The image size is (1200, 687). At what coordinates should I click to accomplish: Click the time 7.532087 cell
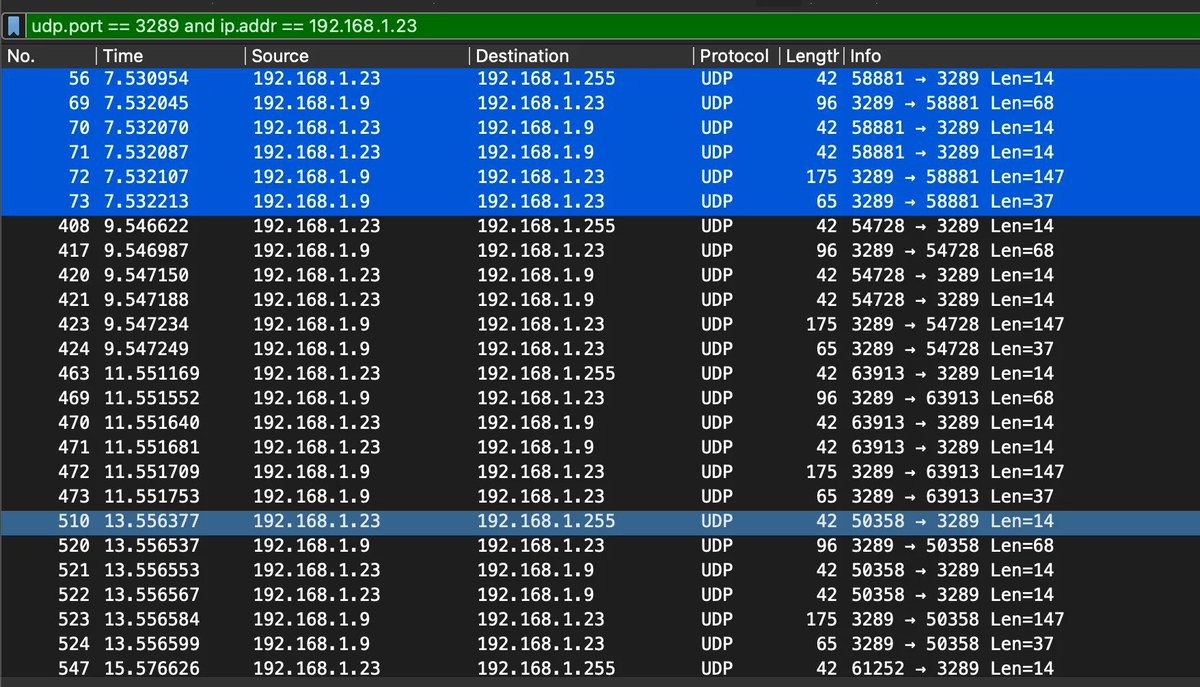click(146, 152)
